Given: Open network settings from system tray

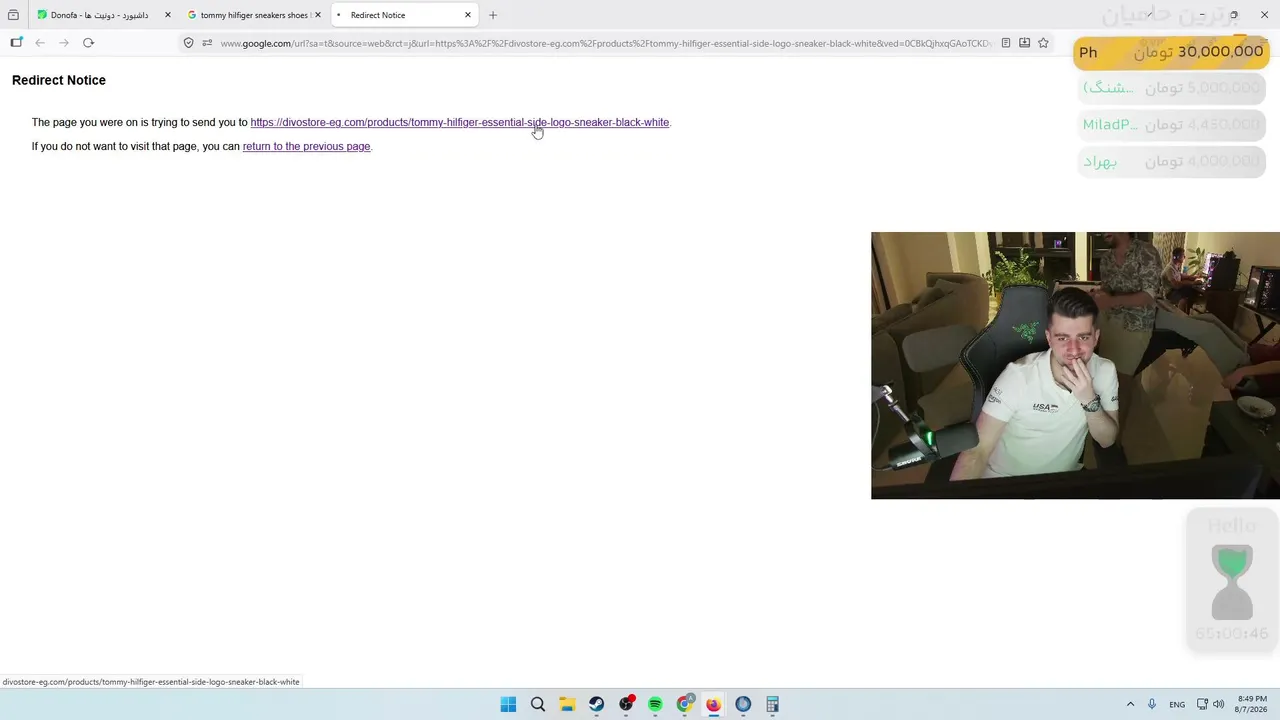Looking at the screenshot, I should click(1202, 704).
